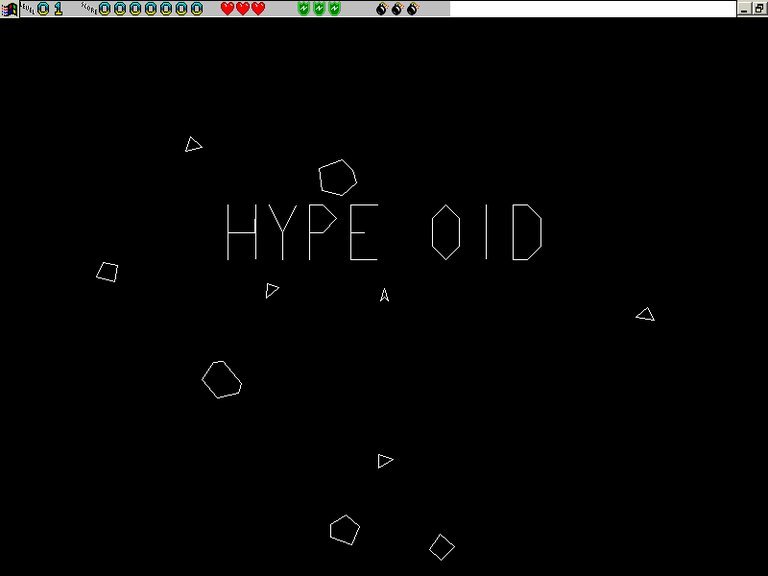Click the first red heart life icon
768x576 pixels.
tap(227, 9)
